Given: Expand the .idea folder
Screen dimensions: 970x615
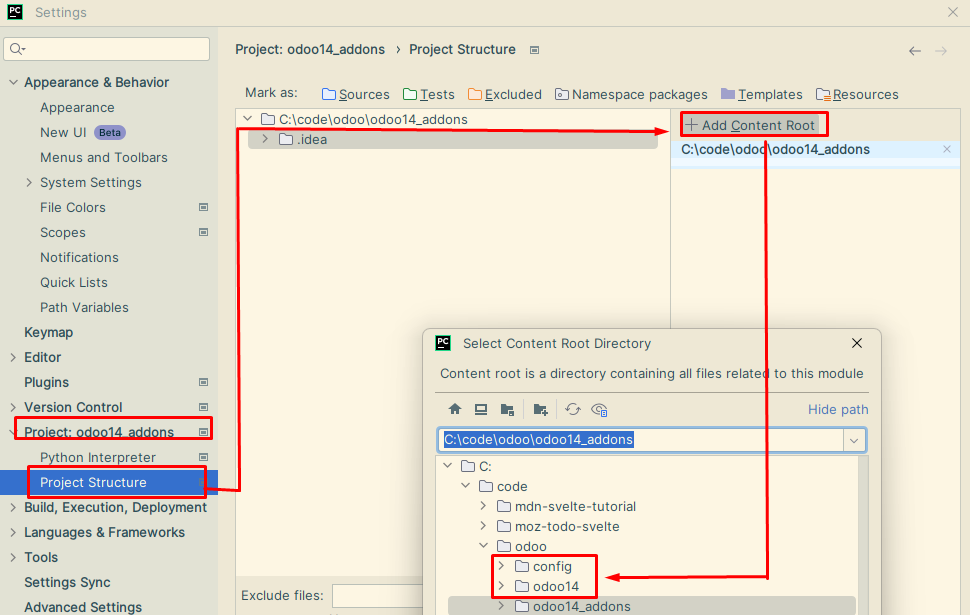Looking at the screenshot, I should [x=265, y=139].
